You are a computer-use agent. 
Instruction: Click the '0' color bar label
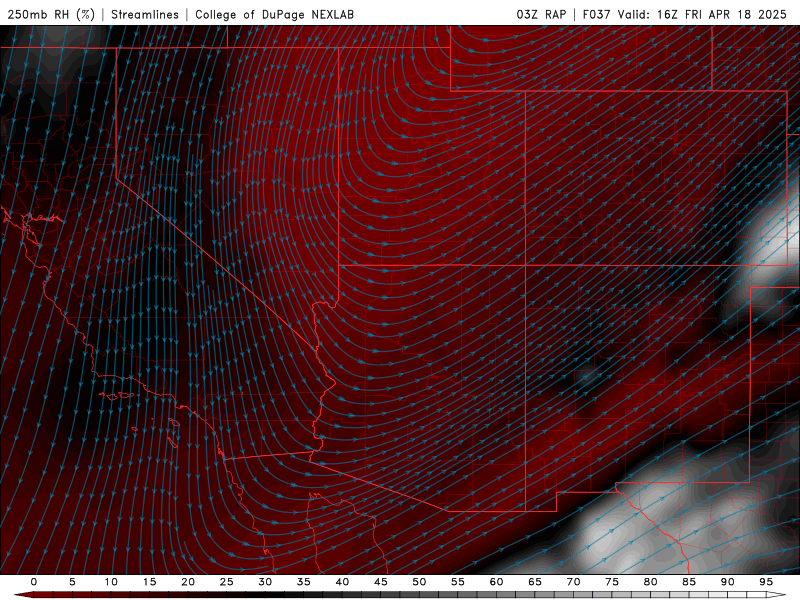pyautogui.click(x=34, y=582)
